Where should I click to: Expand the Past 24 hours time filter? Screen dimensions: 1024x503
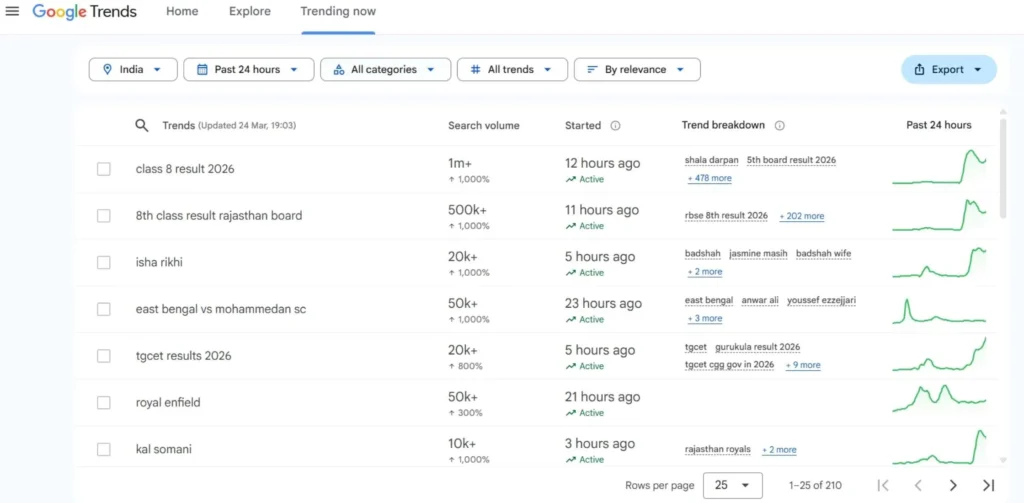tap(248, 70)
